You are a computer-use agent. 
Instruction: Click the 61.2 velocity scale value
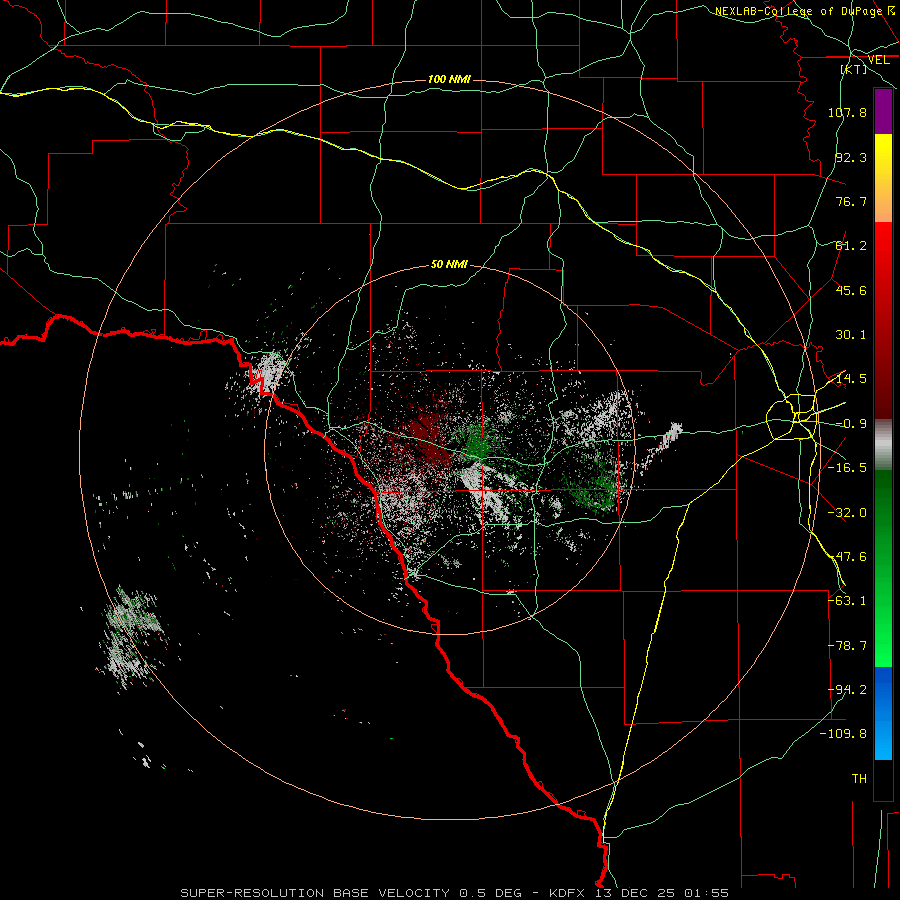[851, 246]
